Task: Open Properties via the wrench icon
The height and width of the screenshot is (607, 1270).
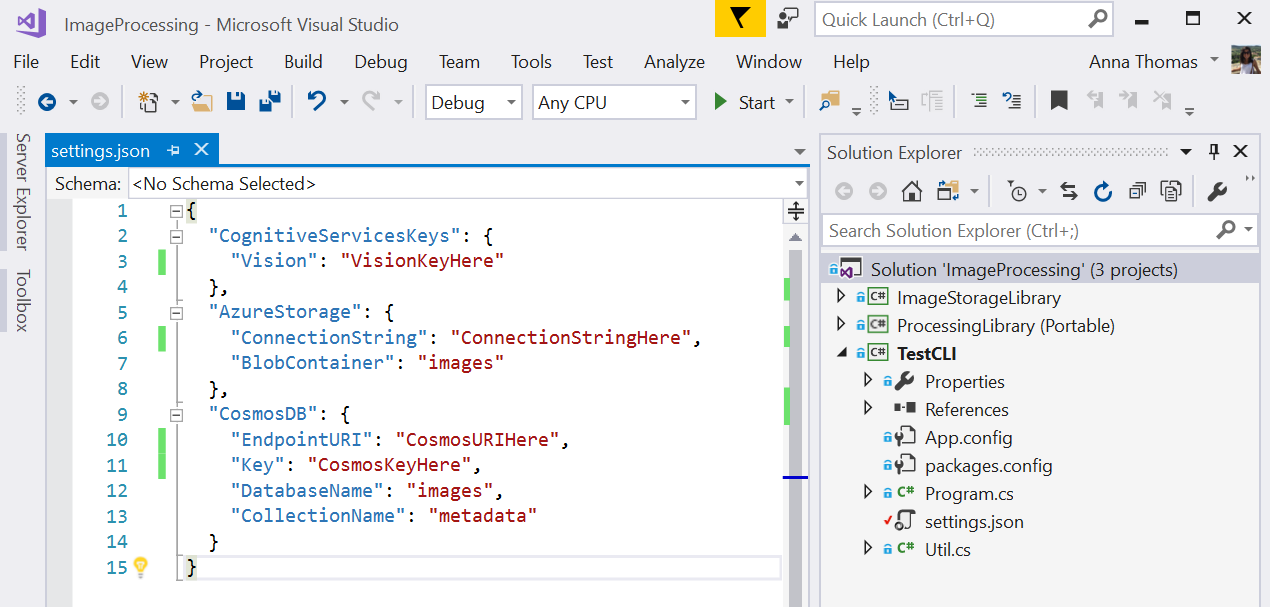Action: coord(1217,191)
